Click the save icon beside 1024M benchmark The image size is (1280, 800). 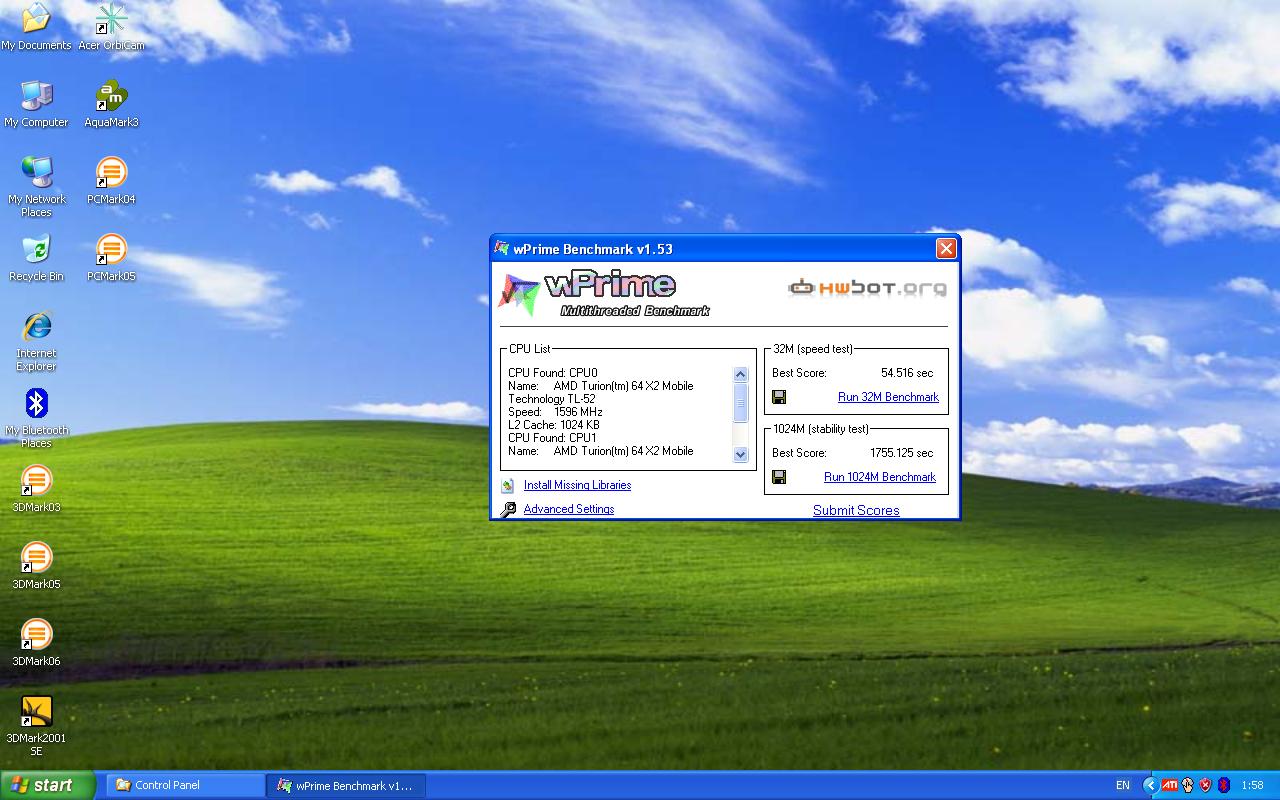coord(779,477)
